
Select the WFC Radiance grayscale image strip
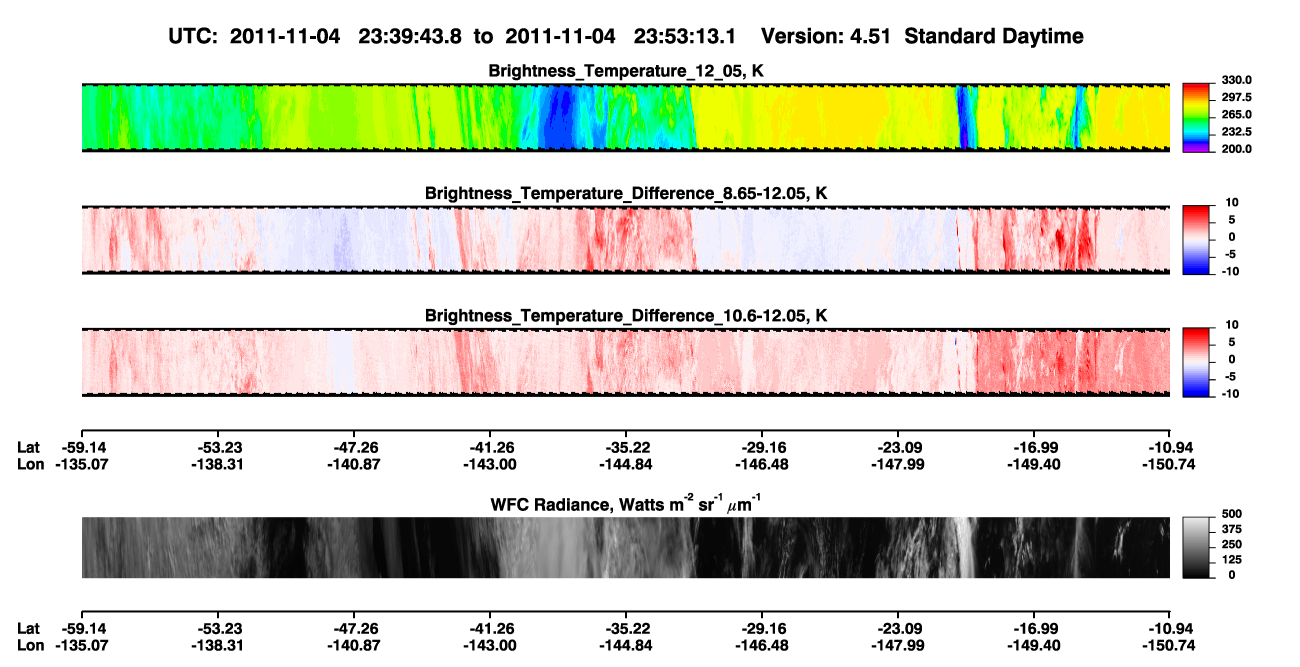[625, 547]
